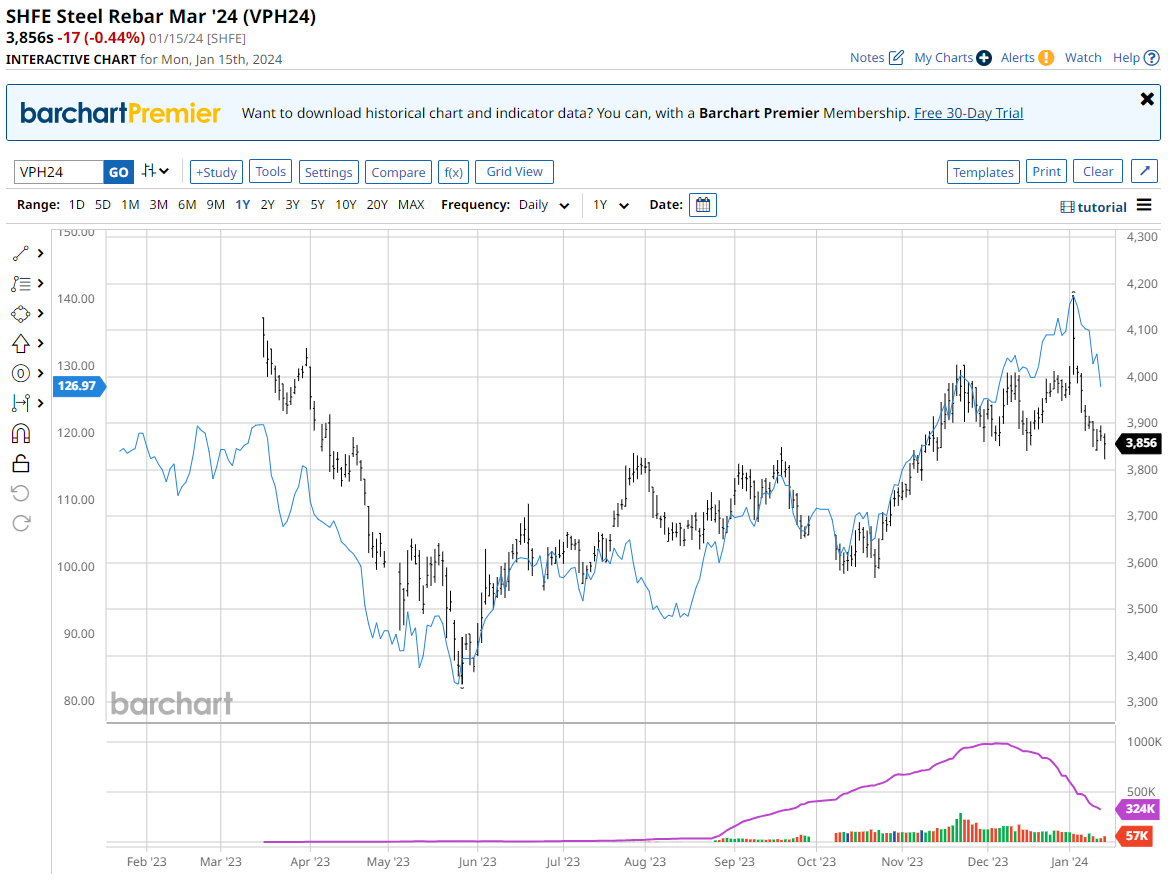Click the expand chart arrow icon
Viewport: 1174px width, 891px height.
(x=1144, y=171)
